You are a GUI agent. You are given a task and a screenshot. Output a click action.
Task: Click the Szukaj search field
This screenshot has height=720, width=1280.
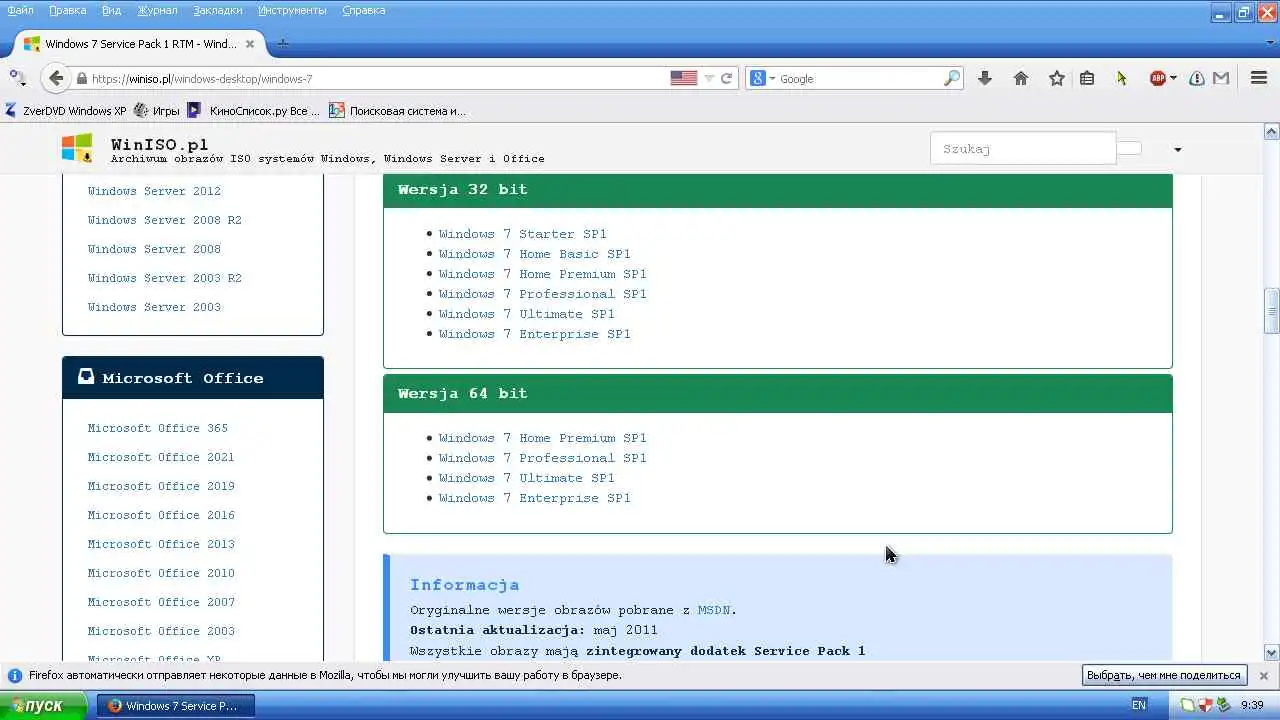coord(1023,148)
